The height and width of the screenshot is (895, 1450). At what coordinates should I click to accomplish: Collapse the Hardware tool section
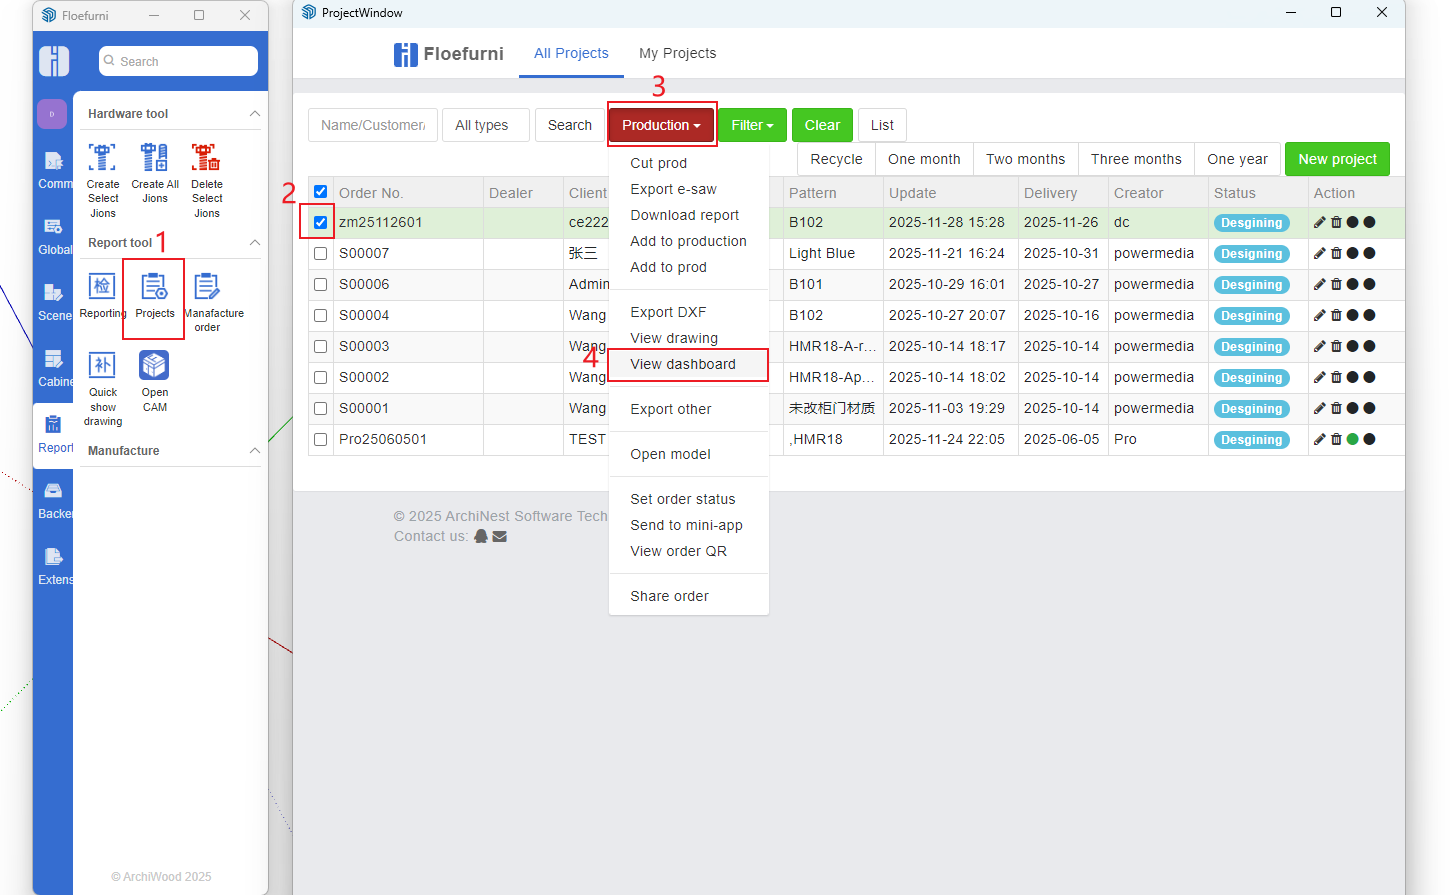click(x=254, y=114)
